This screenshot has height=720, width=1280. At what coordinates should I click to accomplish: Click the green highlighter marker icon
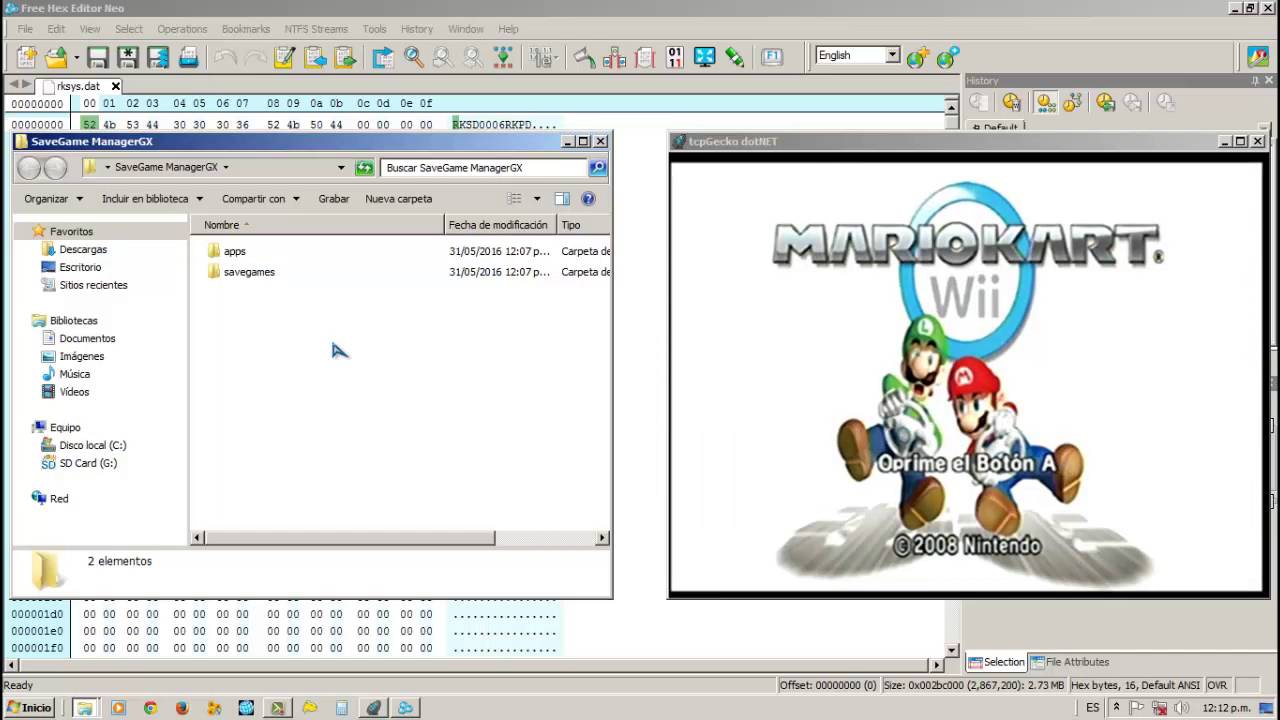coord(735,57)
